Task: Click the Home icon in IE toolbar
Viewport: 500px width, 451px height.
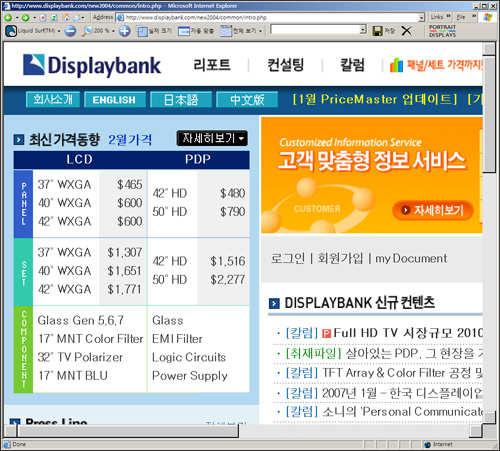Action: 66,17
